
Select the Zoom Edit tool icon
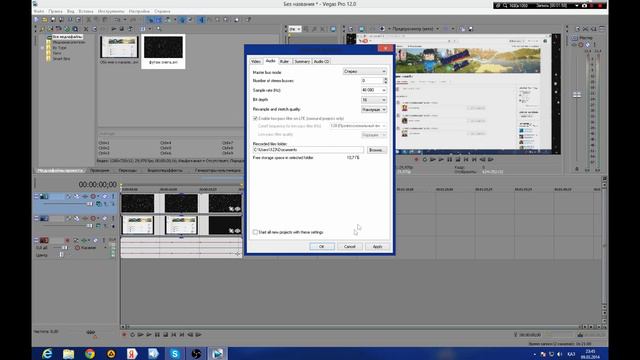226,20
